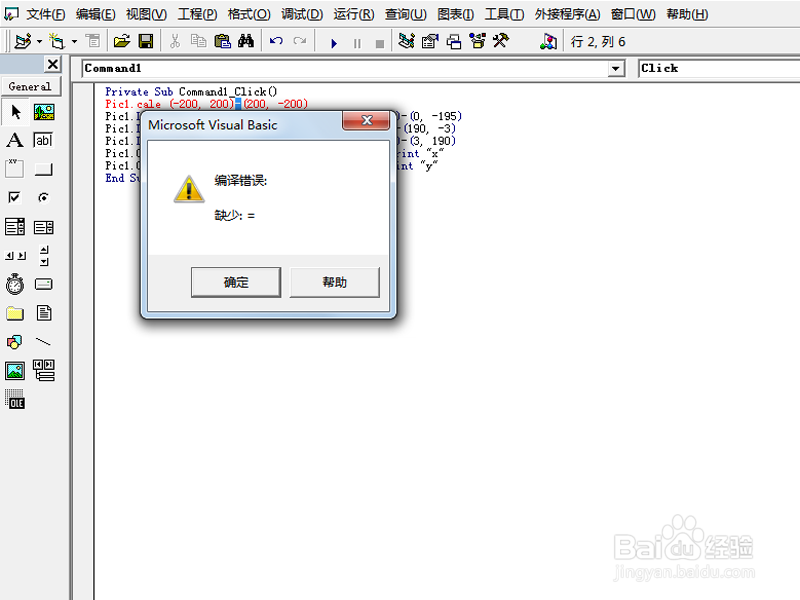Click the Find binoculars icon

(x=246, y=41)
